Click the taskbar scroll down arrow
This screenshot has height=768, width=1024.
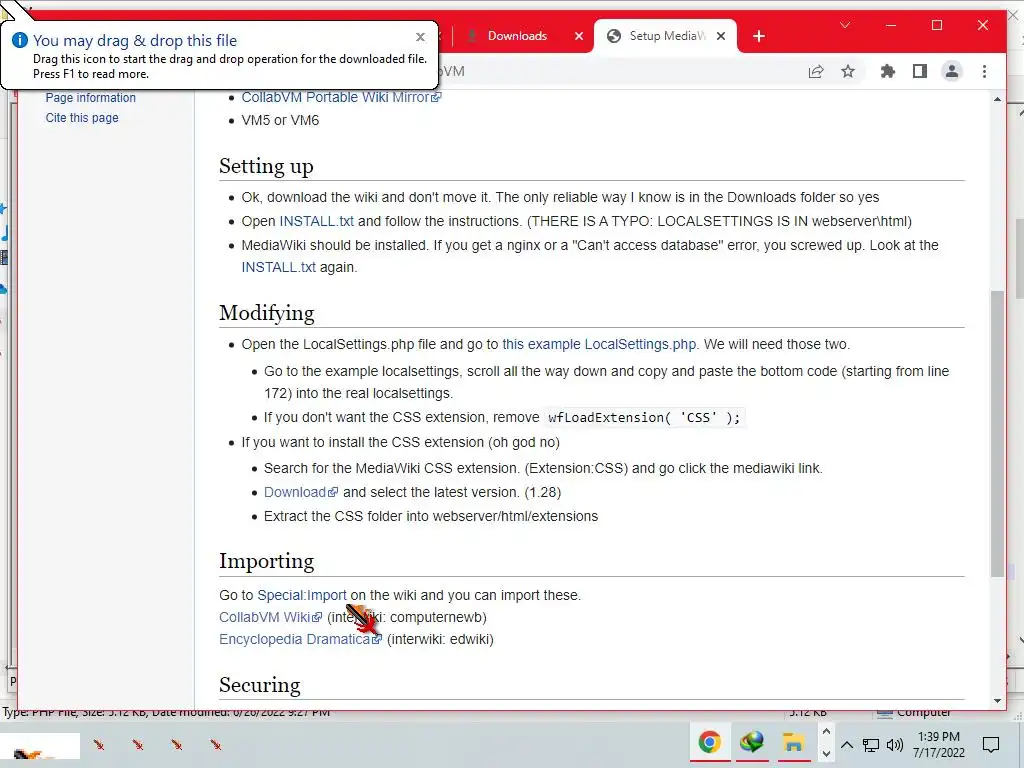(x=826, y=754)
